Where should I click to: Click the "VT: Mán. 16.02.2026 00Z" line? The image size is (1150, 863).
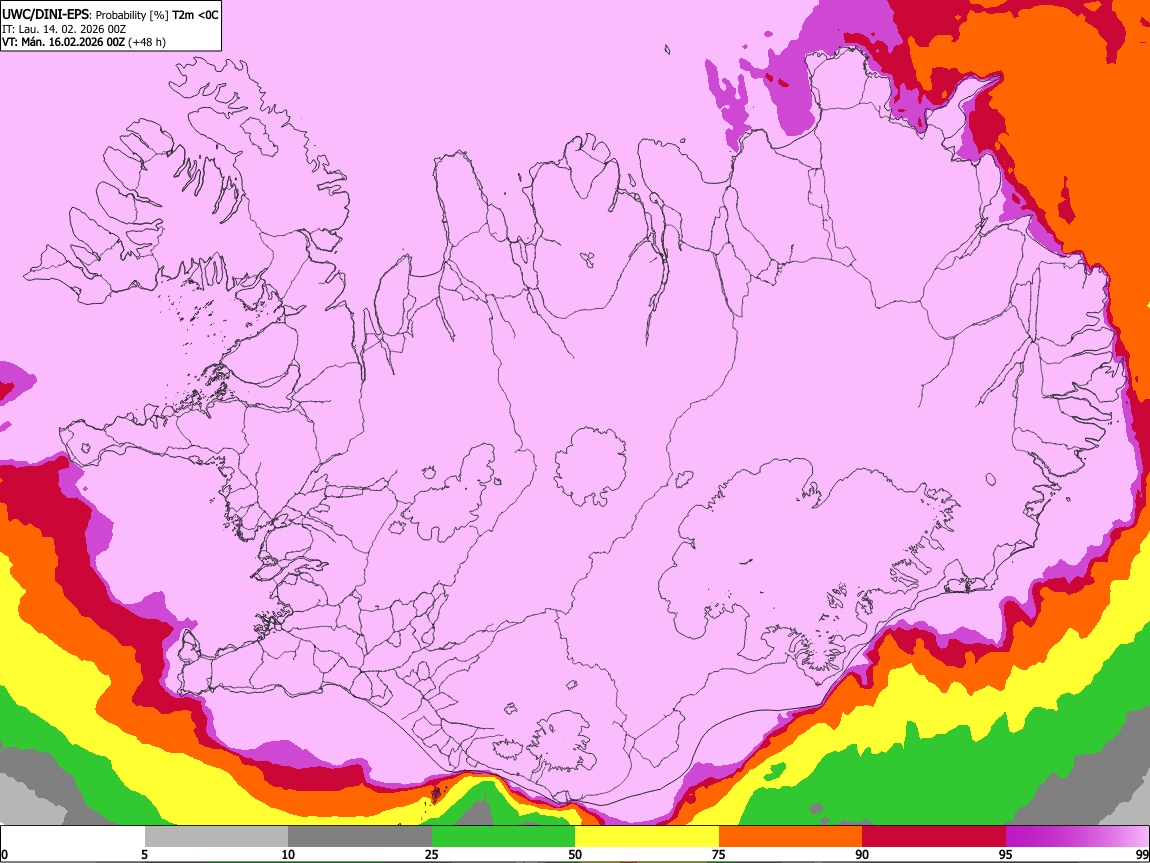pyautogui.click(x=64, y=42)
